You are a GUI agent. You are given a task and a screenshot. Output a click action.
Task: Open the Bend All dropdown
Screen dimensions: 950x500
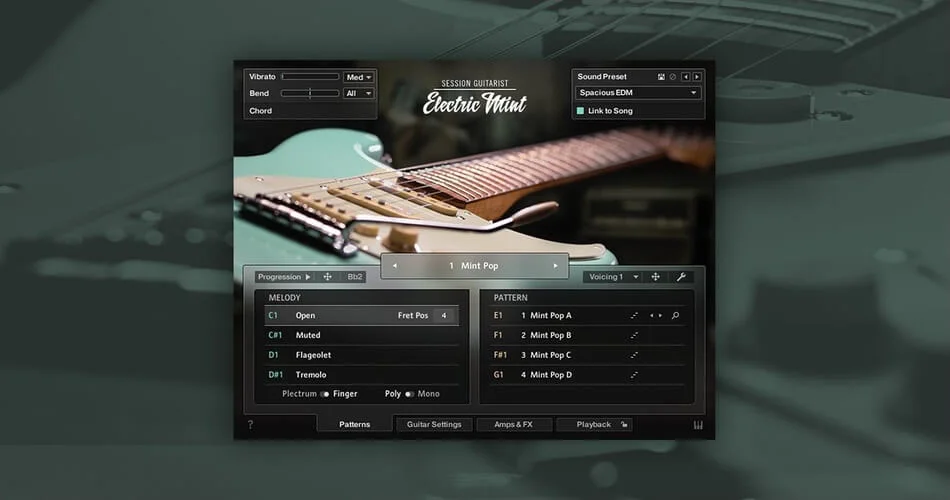coord(359,93)
